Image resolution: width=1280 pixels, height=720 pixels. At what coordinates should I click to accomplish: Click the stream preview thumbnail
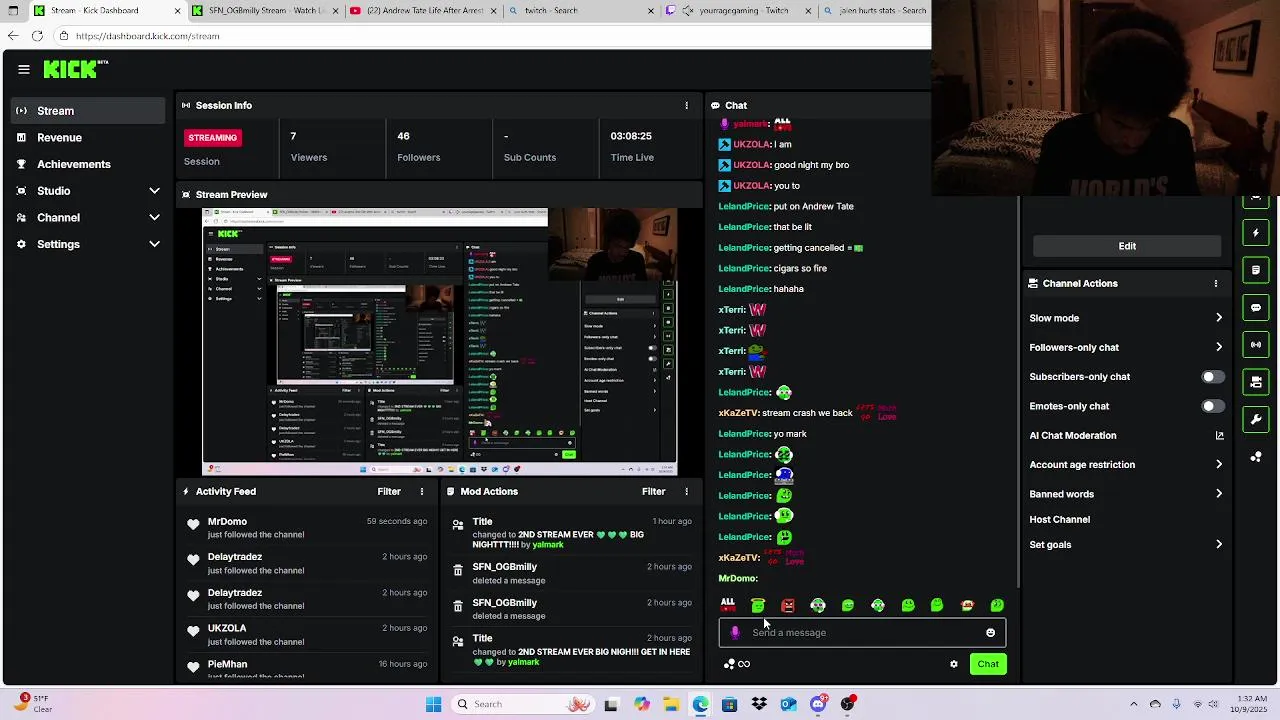click(x=440, y=342)
